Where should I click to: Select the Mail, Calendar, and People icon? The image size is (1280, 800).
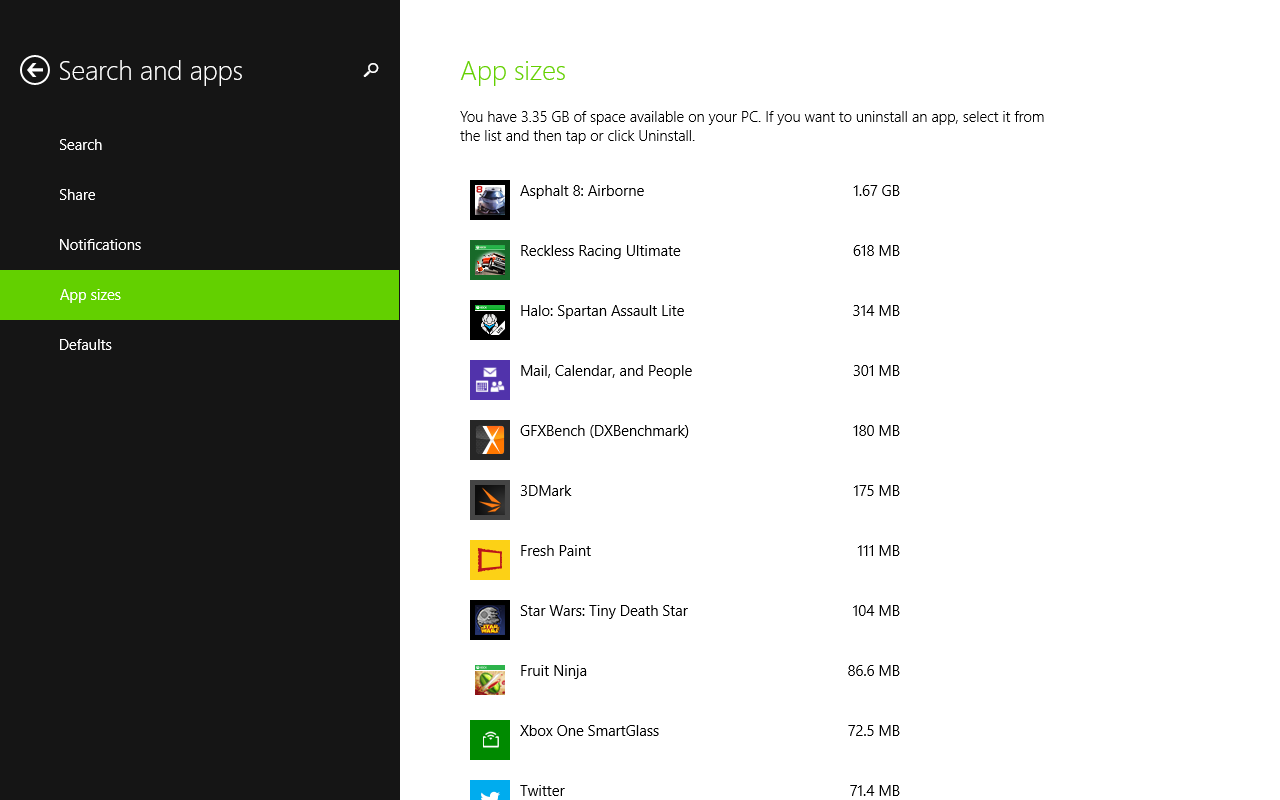tap(490, 380)
